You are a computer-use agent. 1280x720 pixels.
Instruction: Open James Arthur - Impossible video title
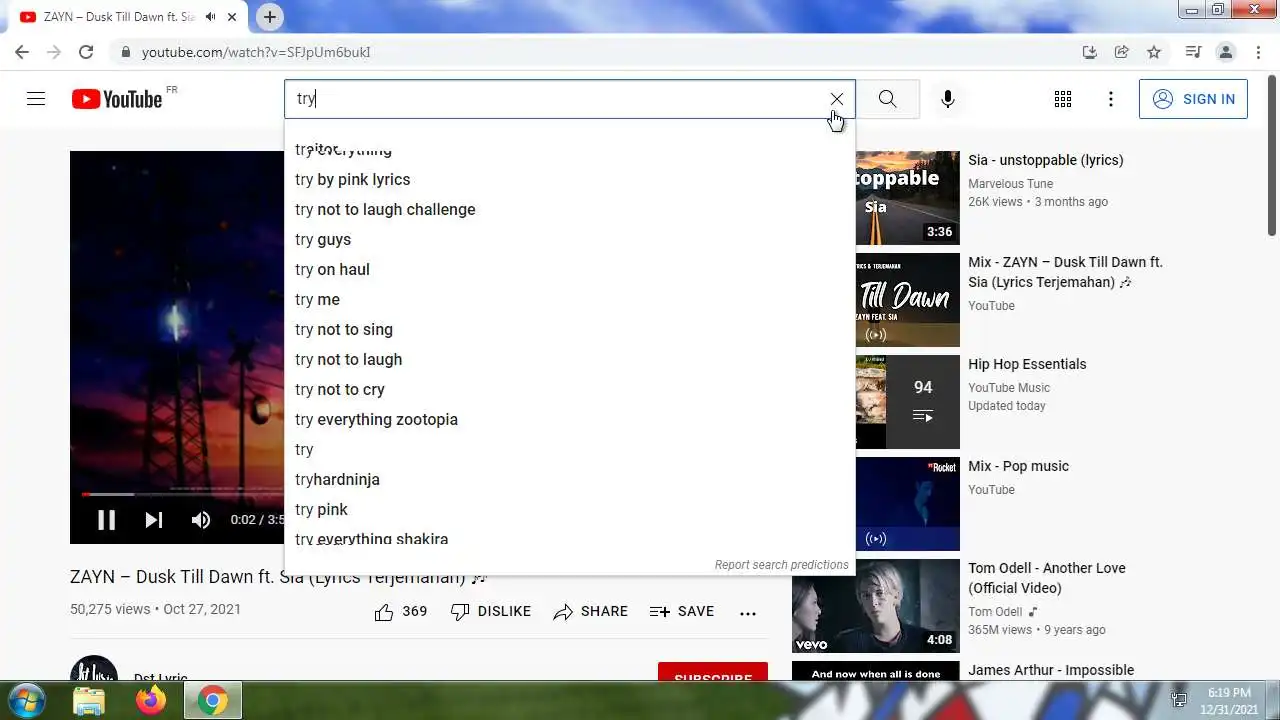point(1051,670)
